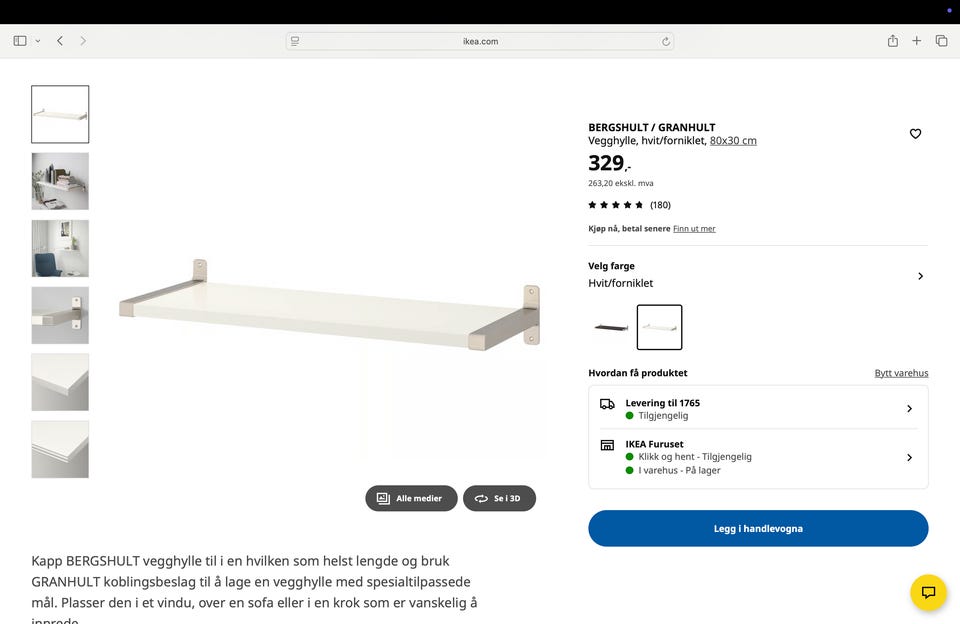Open the Safari sidebar panel
The image size is (960, 624).
click(20, 41)
